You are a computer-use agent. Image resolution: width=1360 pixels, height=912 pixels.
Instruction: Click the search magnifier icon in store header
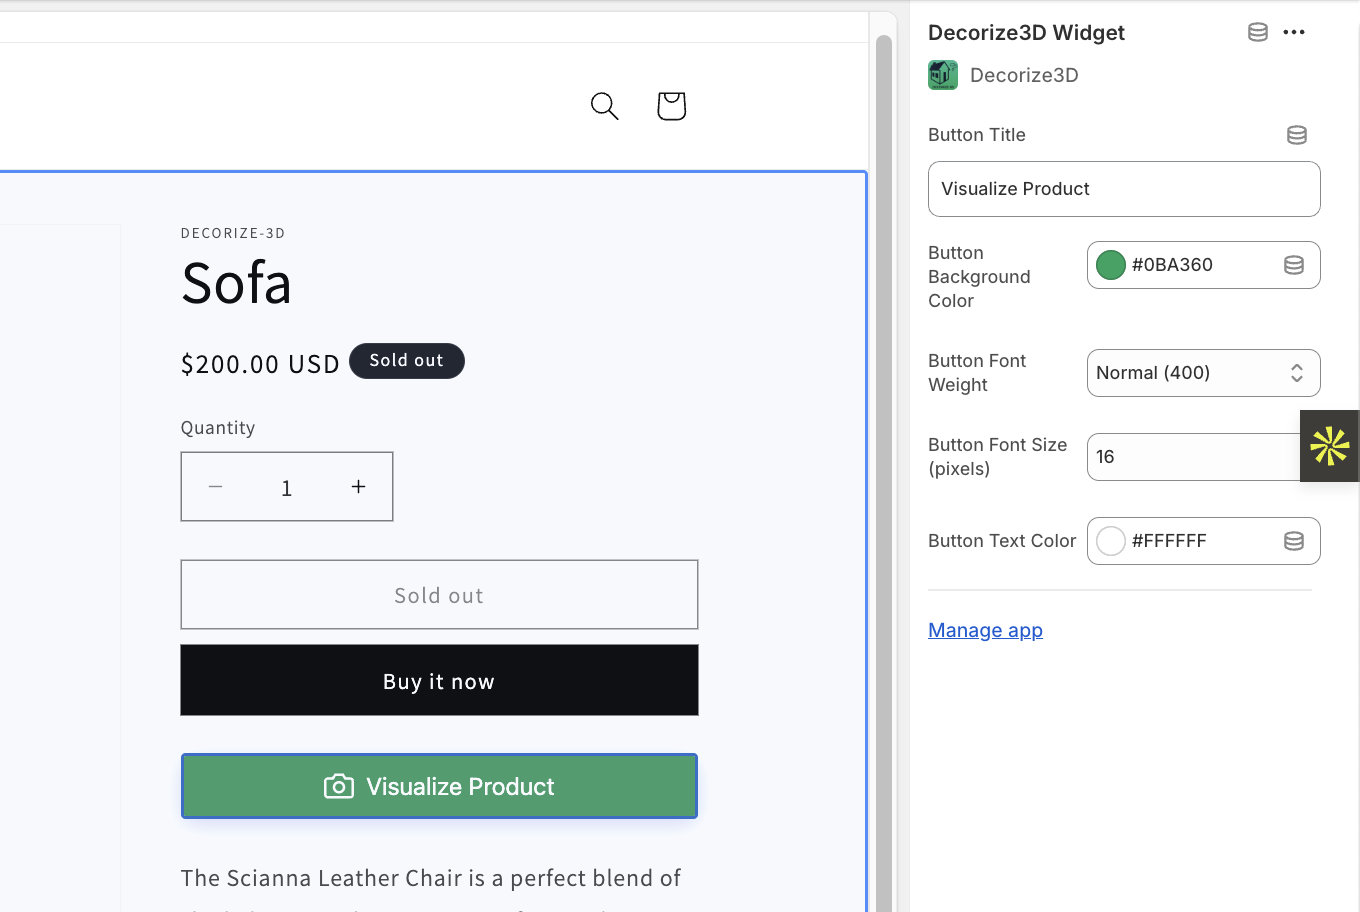tap(605, 106)
